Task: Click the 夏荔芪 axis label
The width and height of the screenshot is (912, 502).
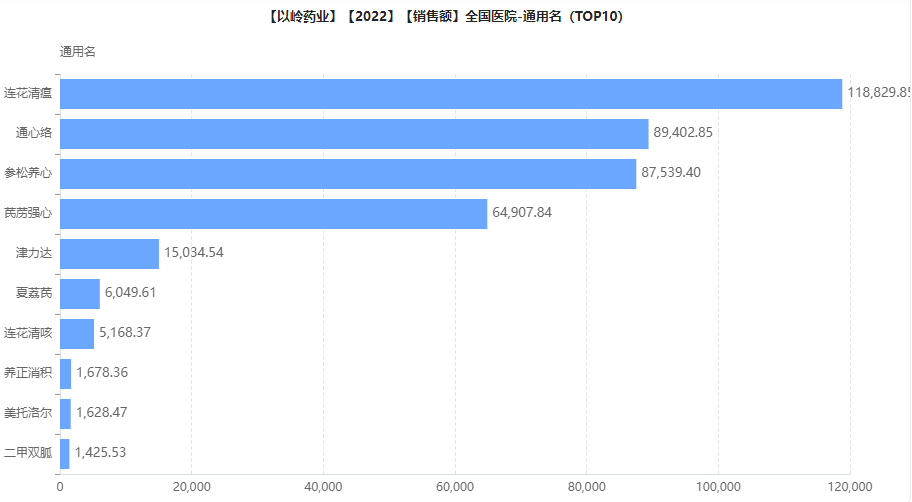Action: point(34,293)
